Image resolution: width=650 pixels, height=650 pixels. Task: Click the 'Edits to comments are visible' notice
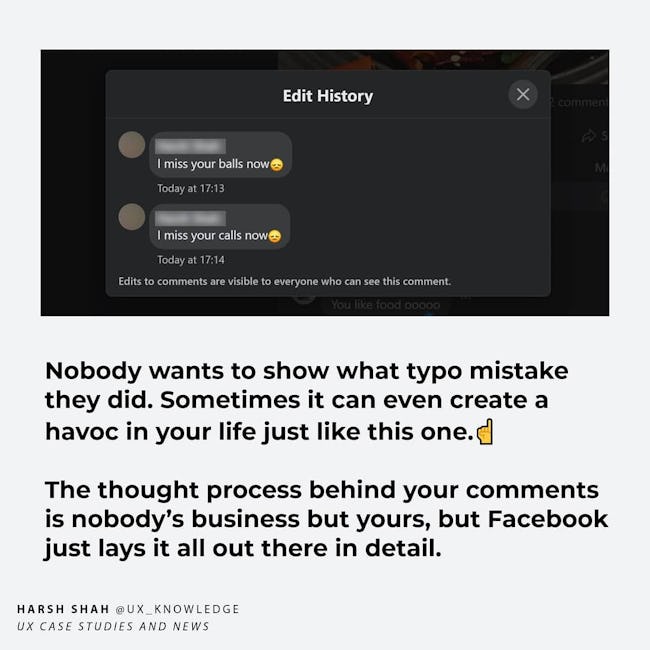click(284, 281)
